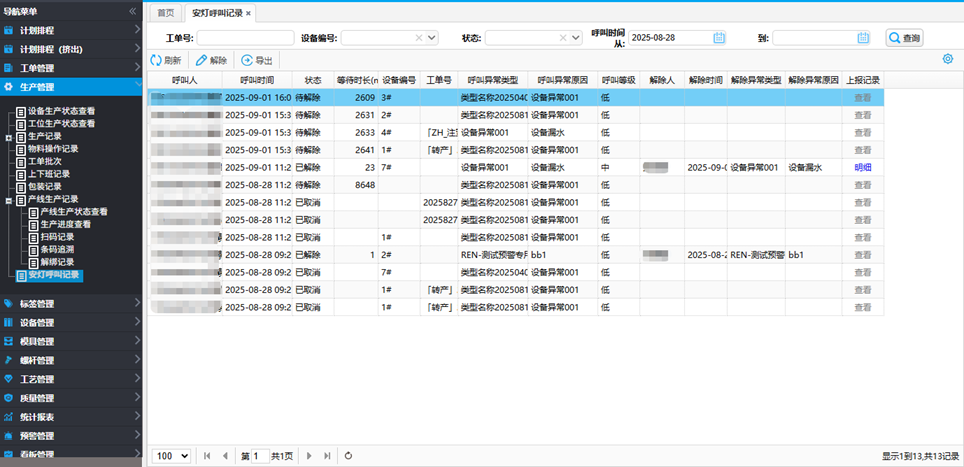
Task: Open calendar picker for 呼叫时间从 date
Action: point(719,38)
